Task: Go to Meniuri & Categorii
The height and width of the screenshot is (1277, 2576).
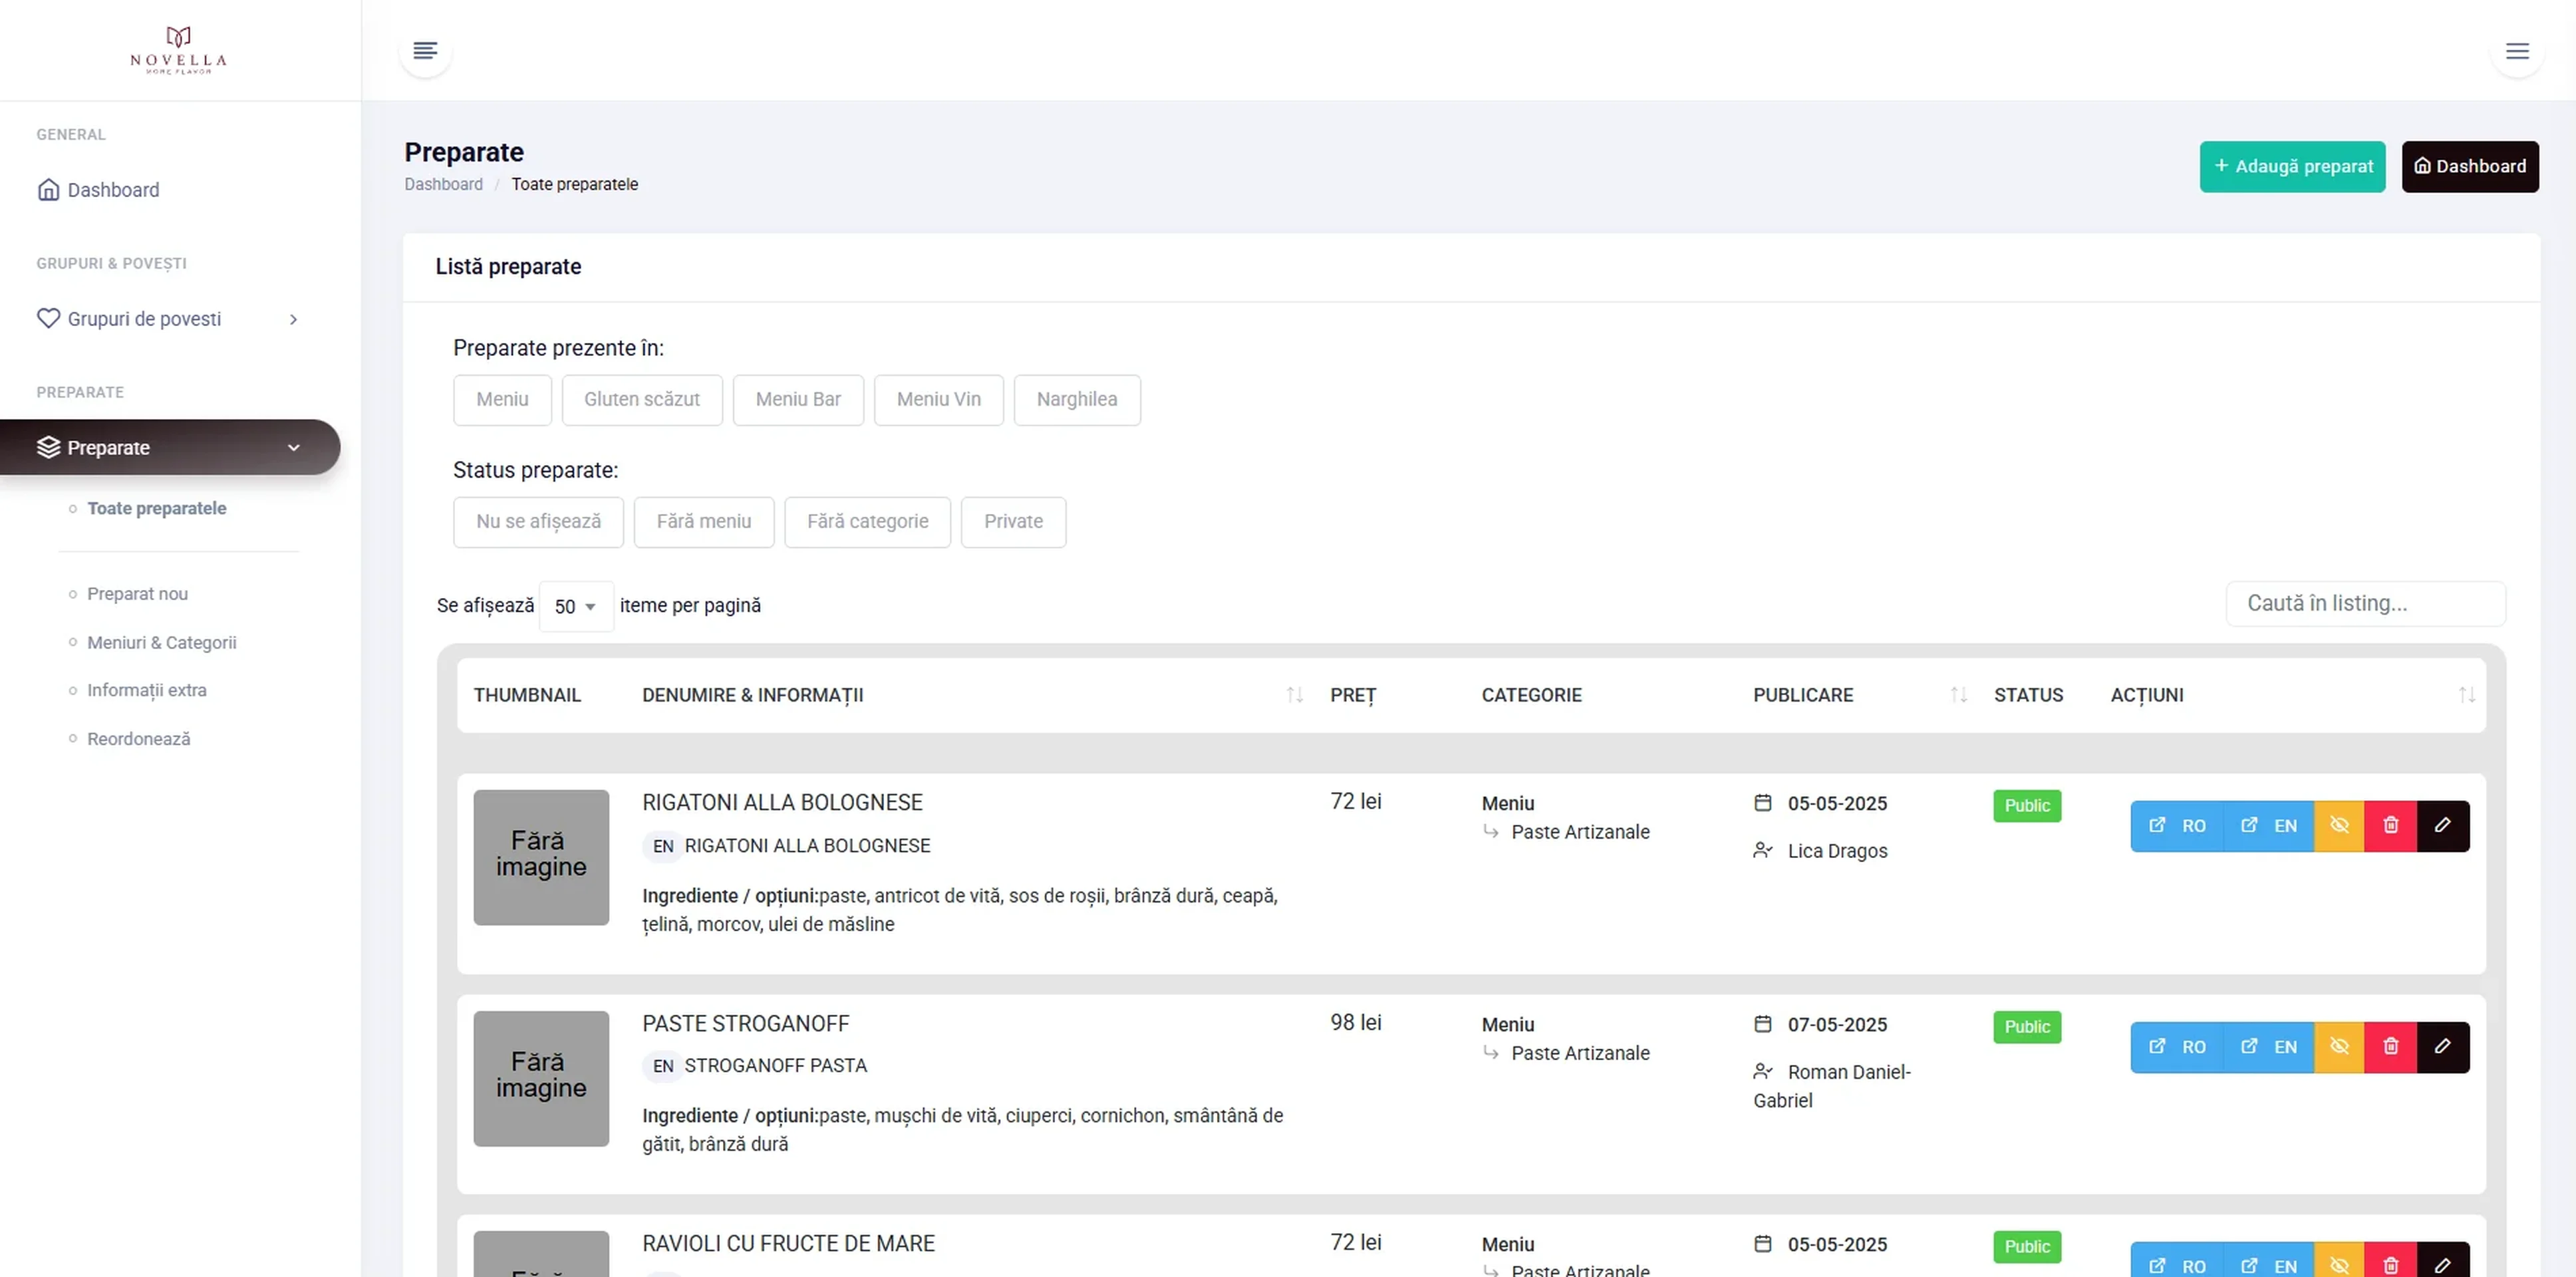Action: pyautogui.click(x=162, y=642)
